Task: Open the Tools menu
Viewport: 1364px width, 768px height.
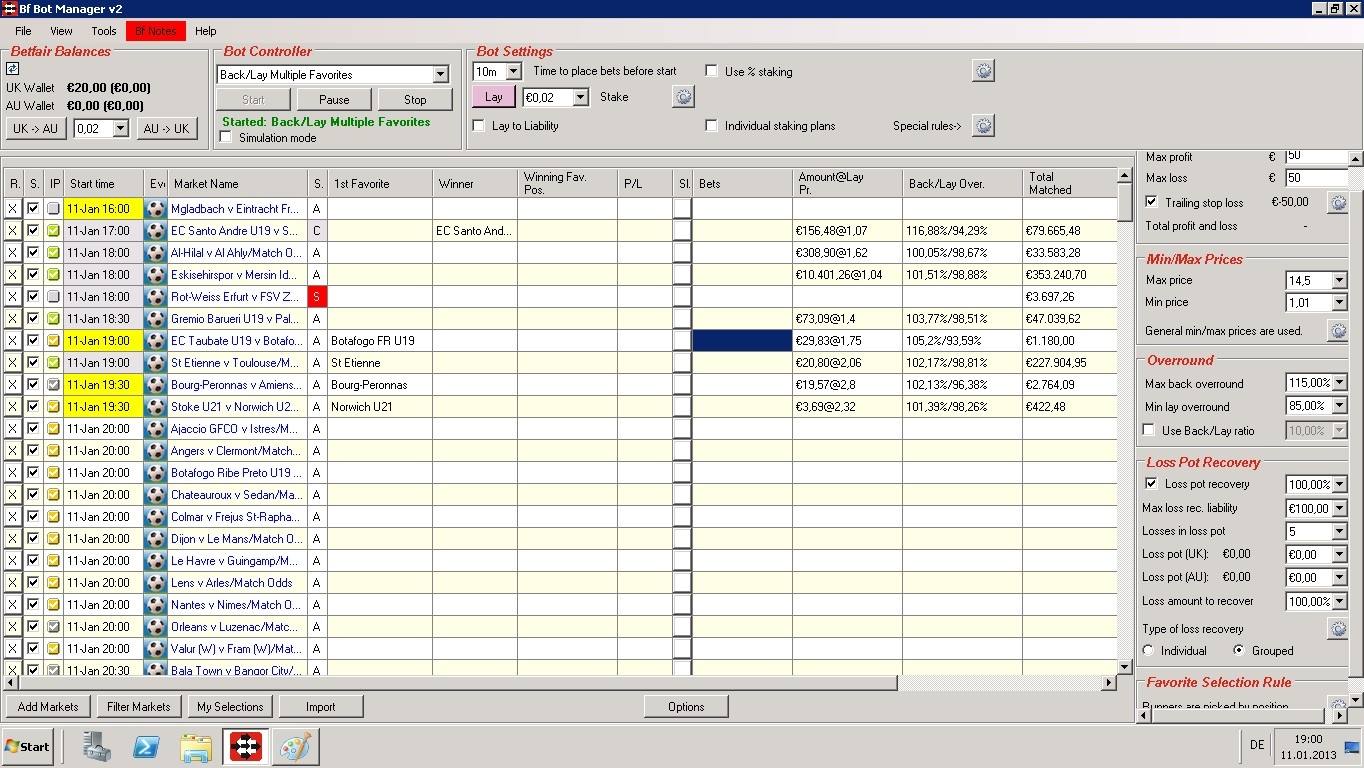Action: click(104, 31)
